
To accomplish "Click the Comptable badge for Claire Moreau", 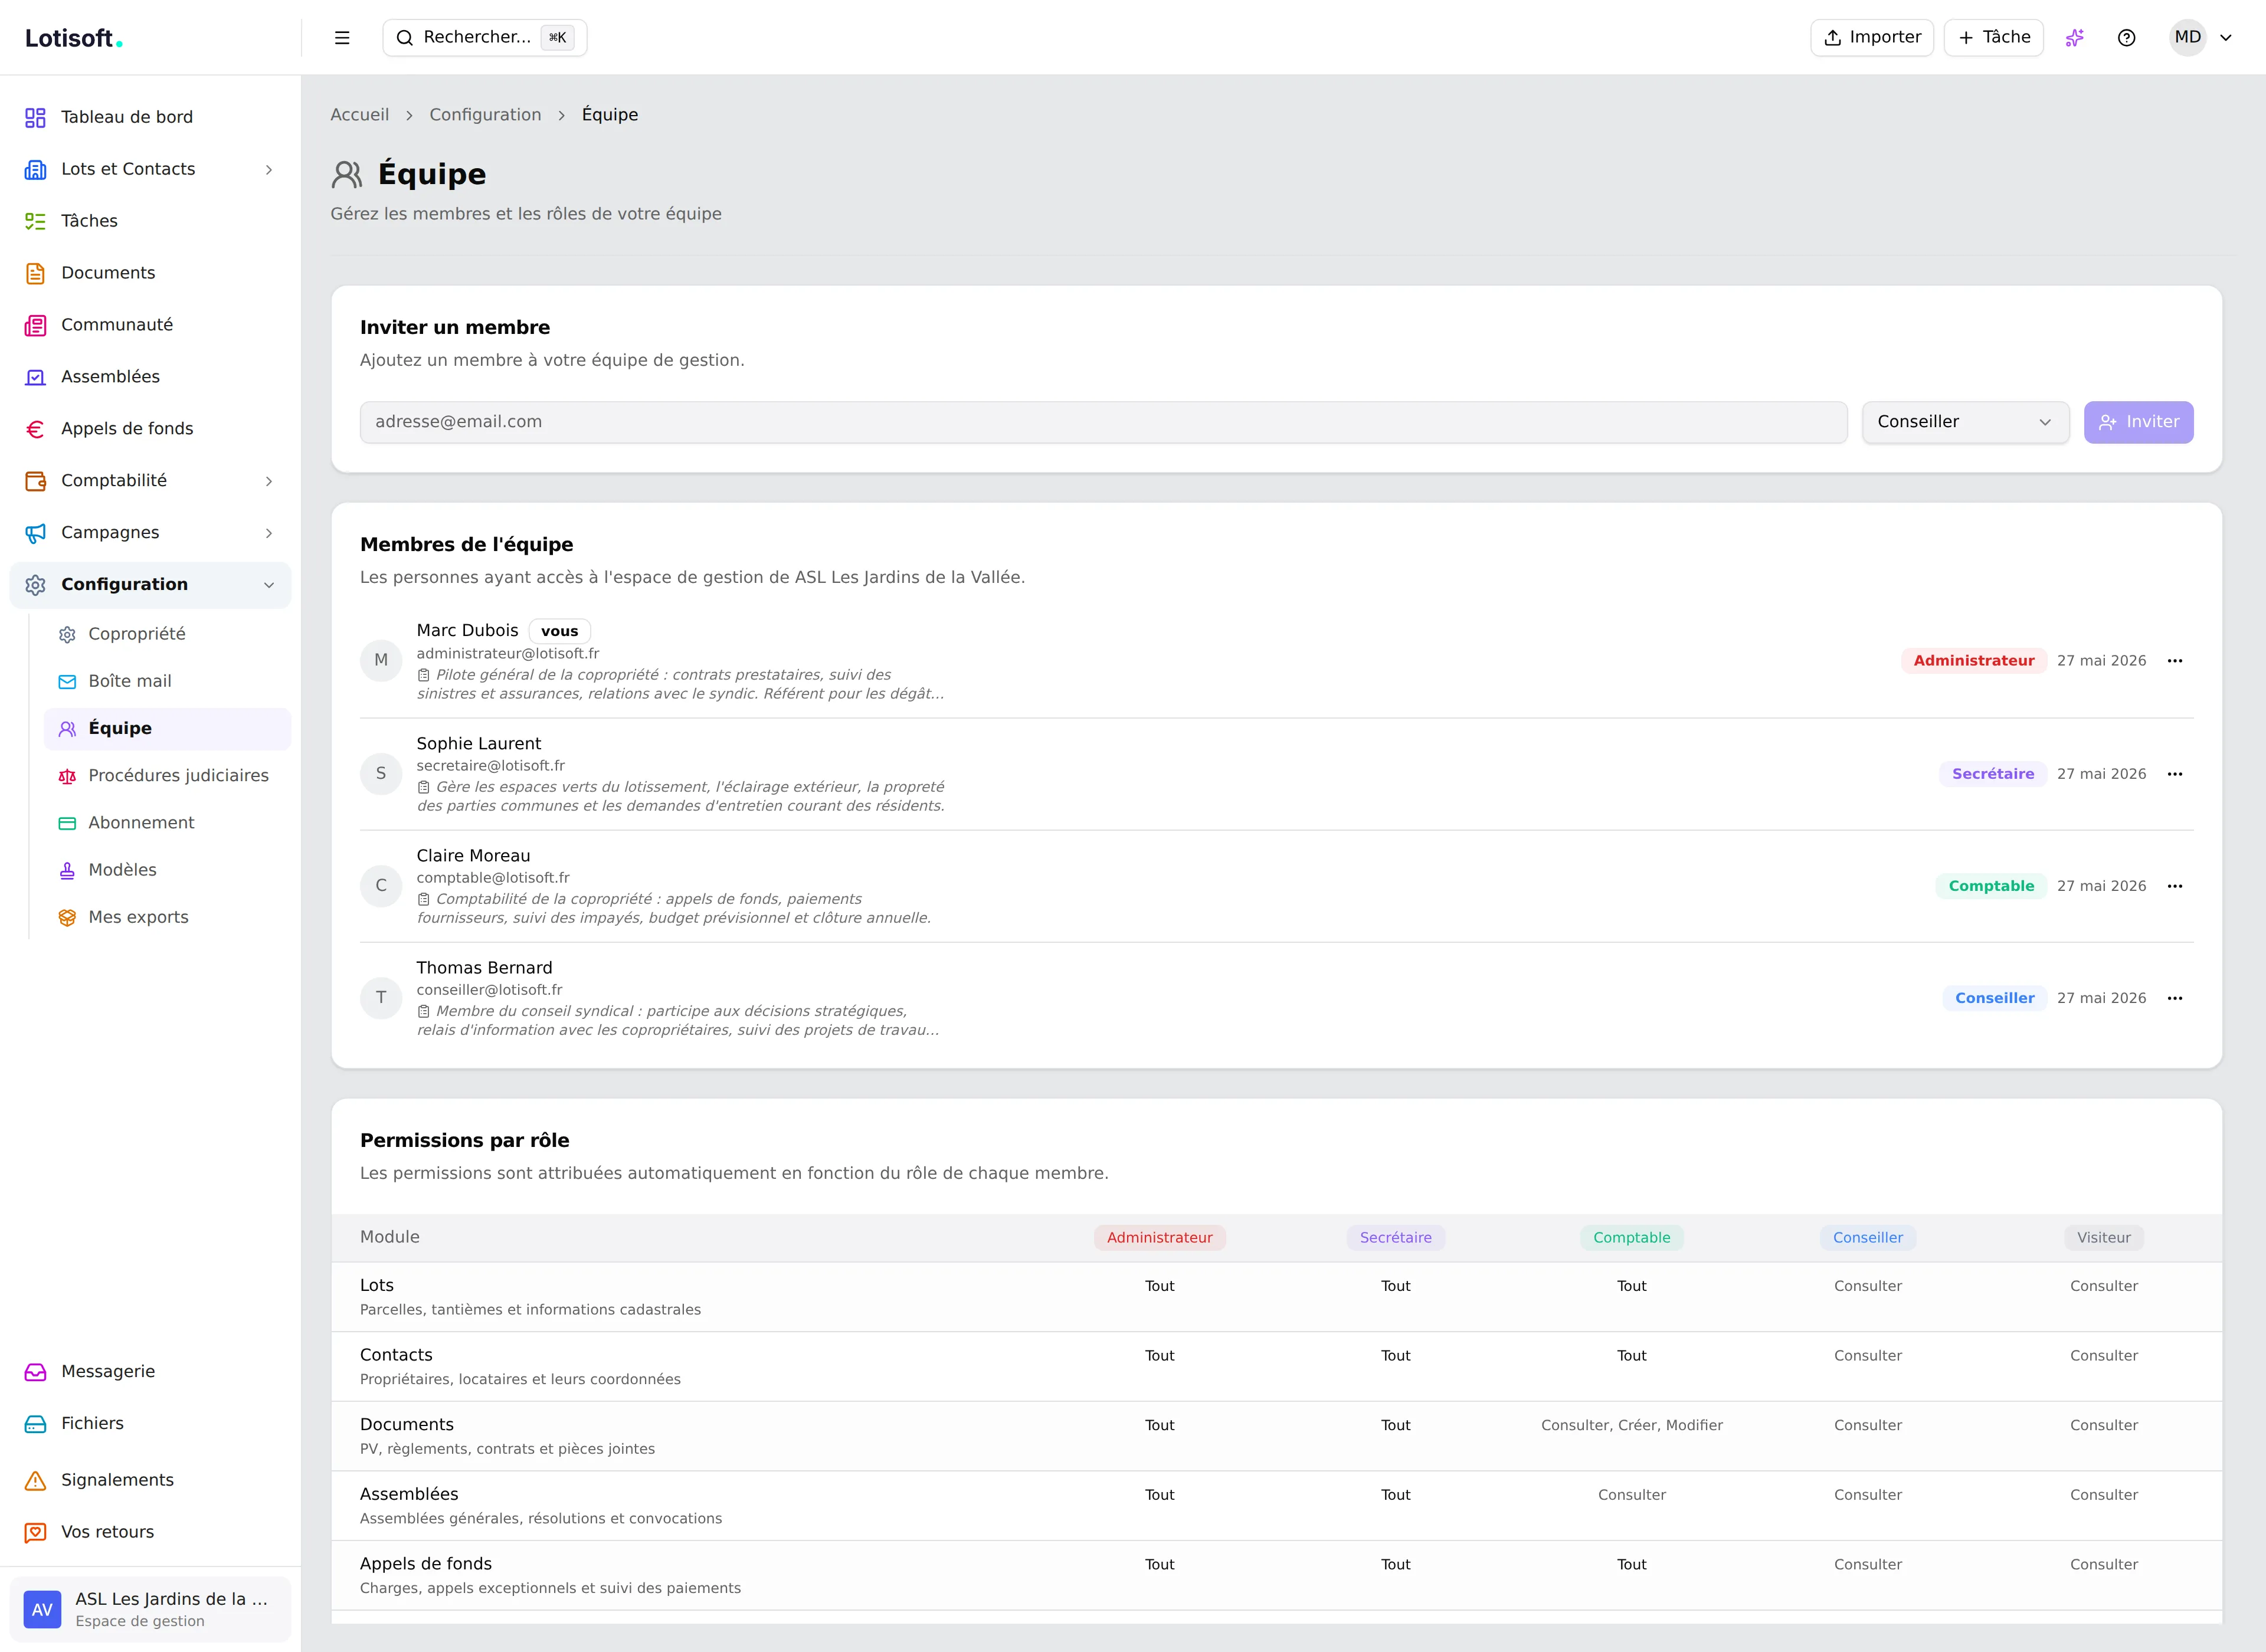I will coord(1991,886).
